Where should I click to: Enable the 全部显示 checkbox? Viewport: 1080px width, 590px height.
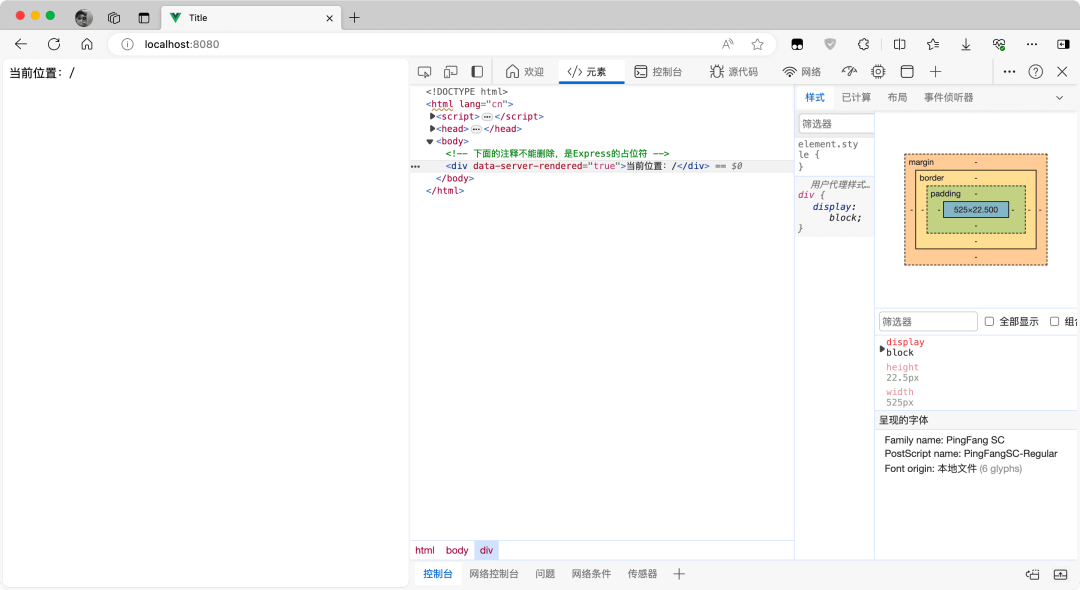(x=989, y=322)
